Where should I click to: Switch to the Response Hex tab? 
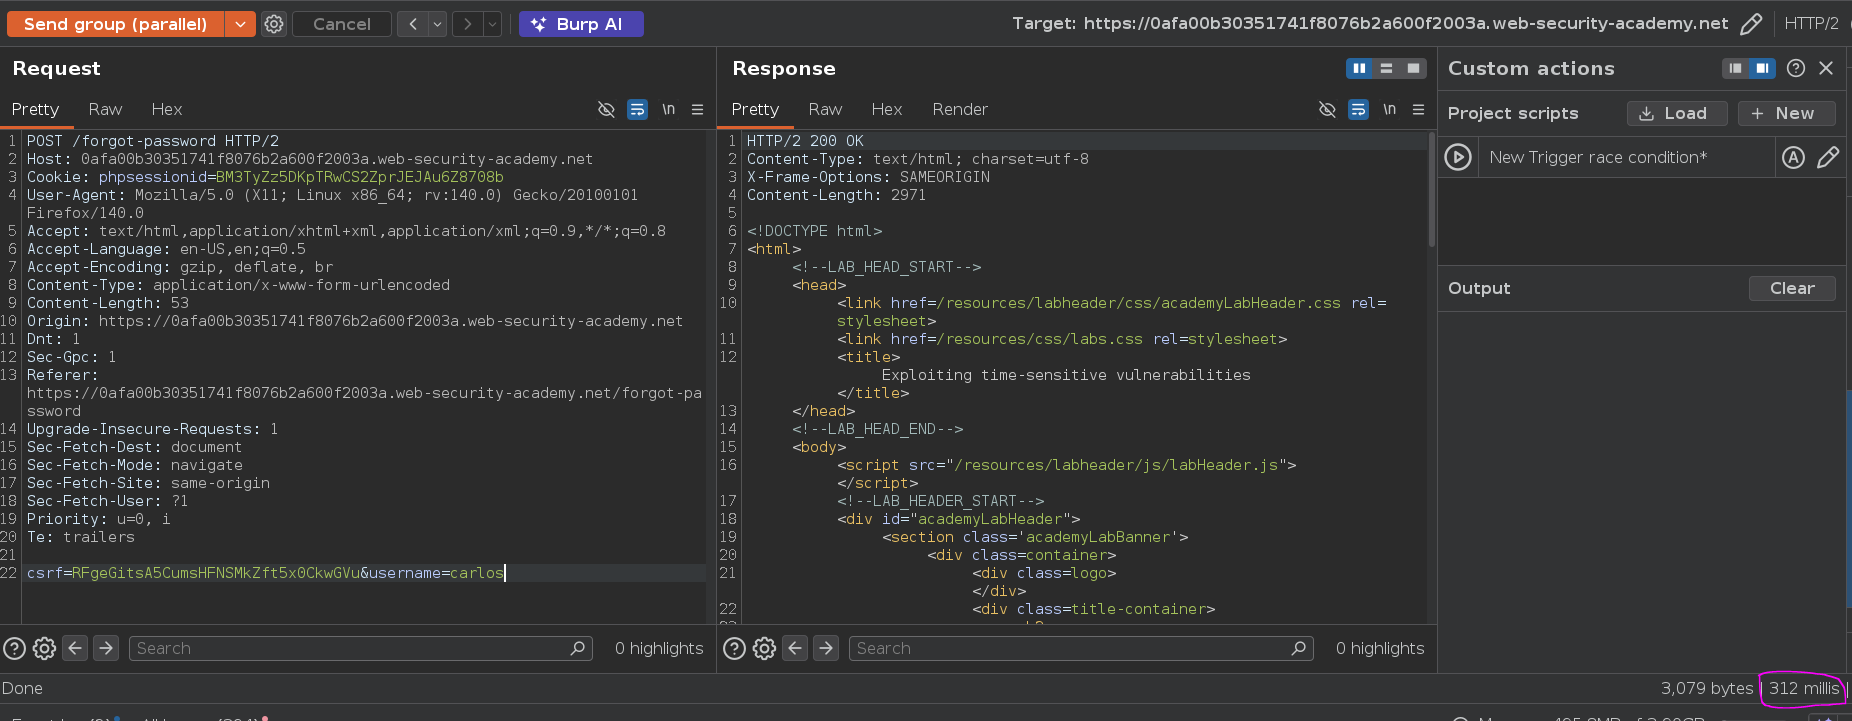tap(887, 109)
